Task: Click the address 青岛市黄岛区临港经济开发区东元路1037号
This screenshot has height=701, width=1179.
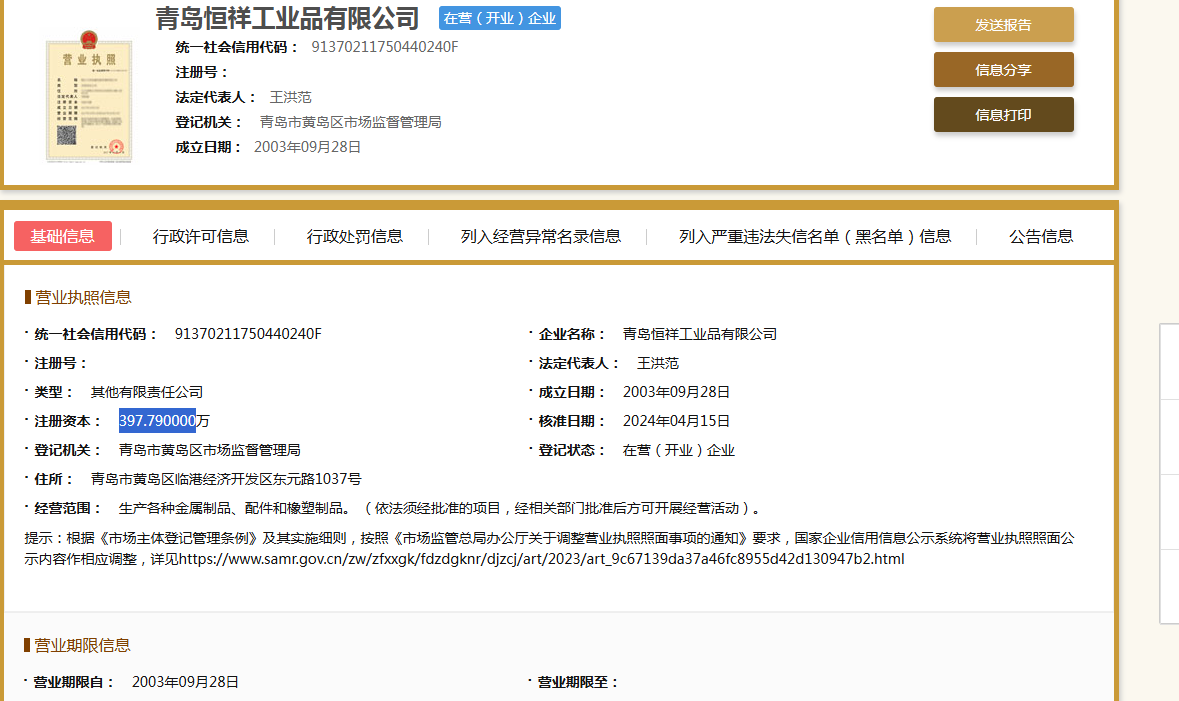Action: [226, 479]
